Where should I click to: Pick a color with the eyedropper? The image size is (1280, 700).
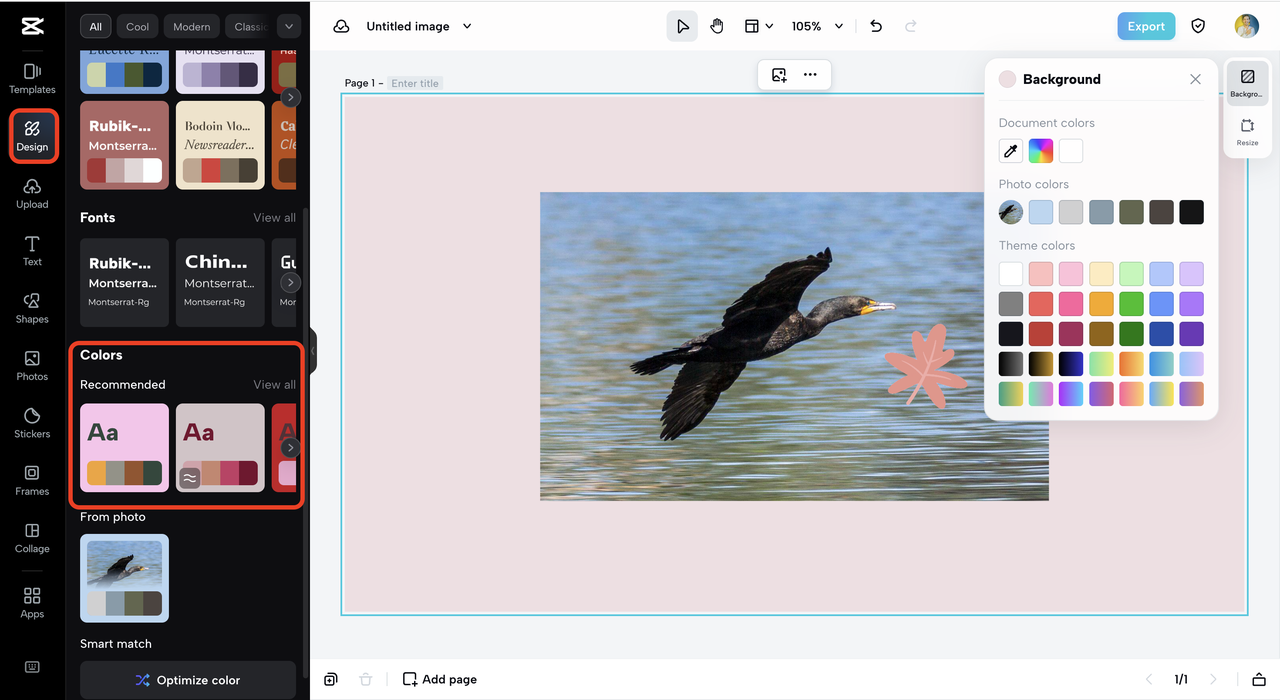tap(1011, 151)
